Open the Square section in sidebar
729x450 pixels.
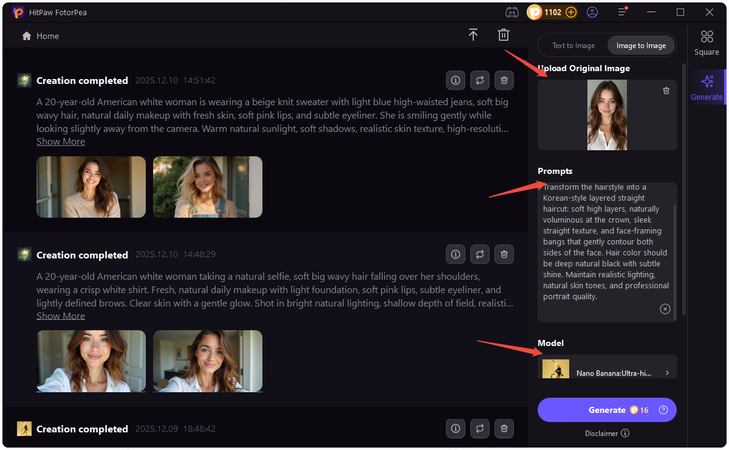(x=707, y=42)
